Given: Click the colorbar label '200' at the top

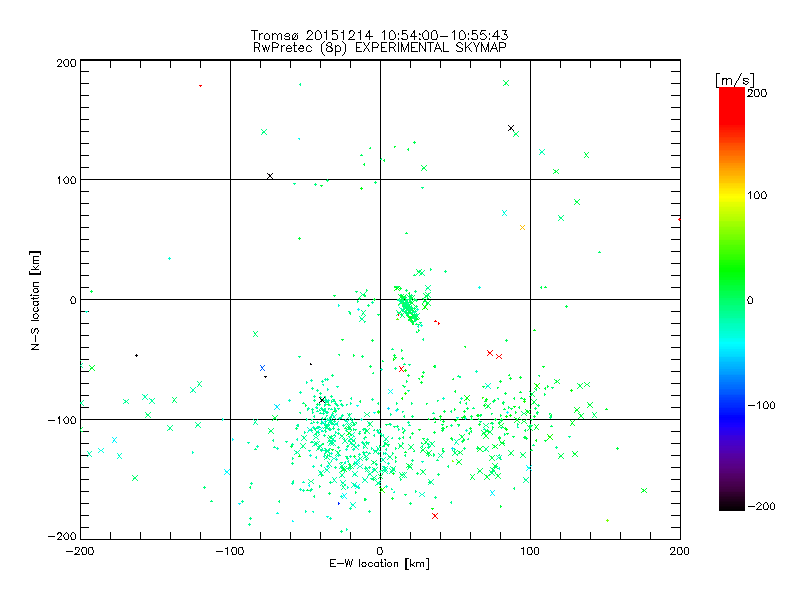Looking at the screenshot, I should pos(757,93).
